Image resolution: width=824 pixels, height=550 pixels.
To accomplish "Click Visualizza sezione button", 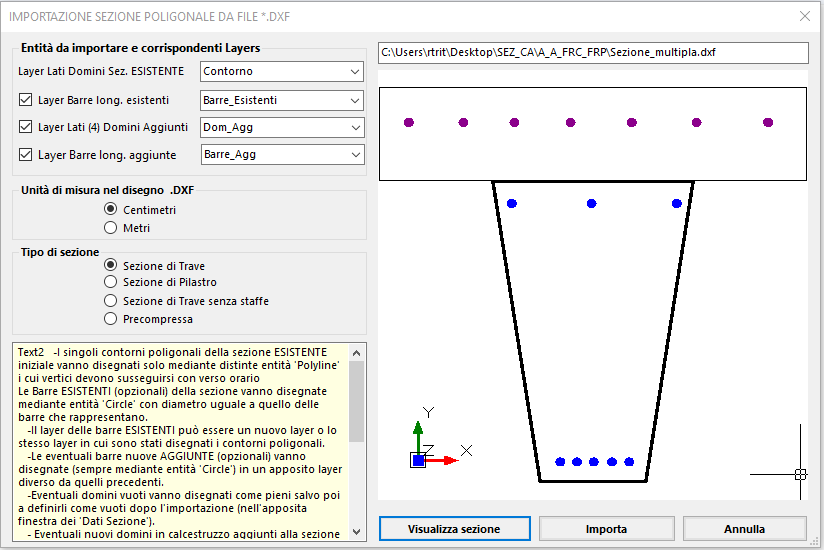I will 455,528.
